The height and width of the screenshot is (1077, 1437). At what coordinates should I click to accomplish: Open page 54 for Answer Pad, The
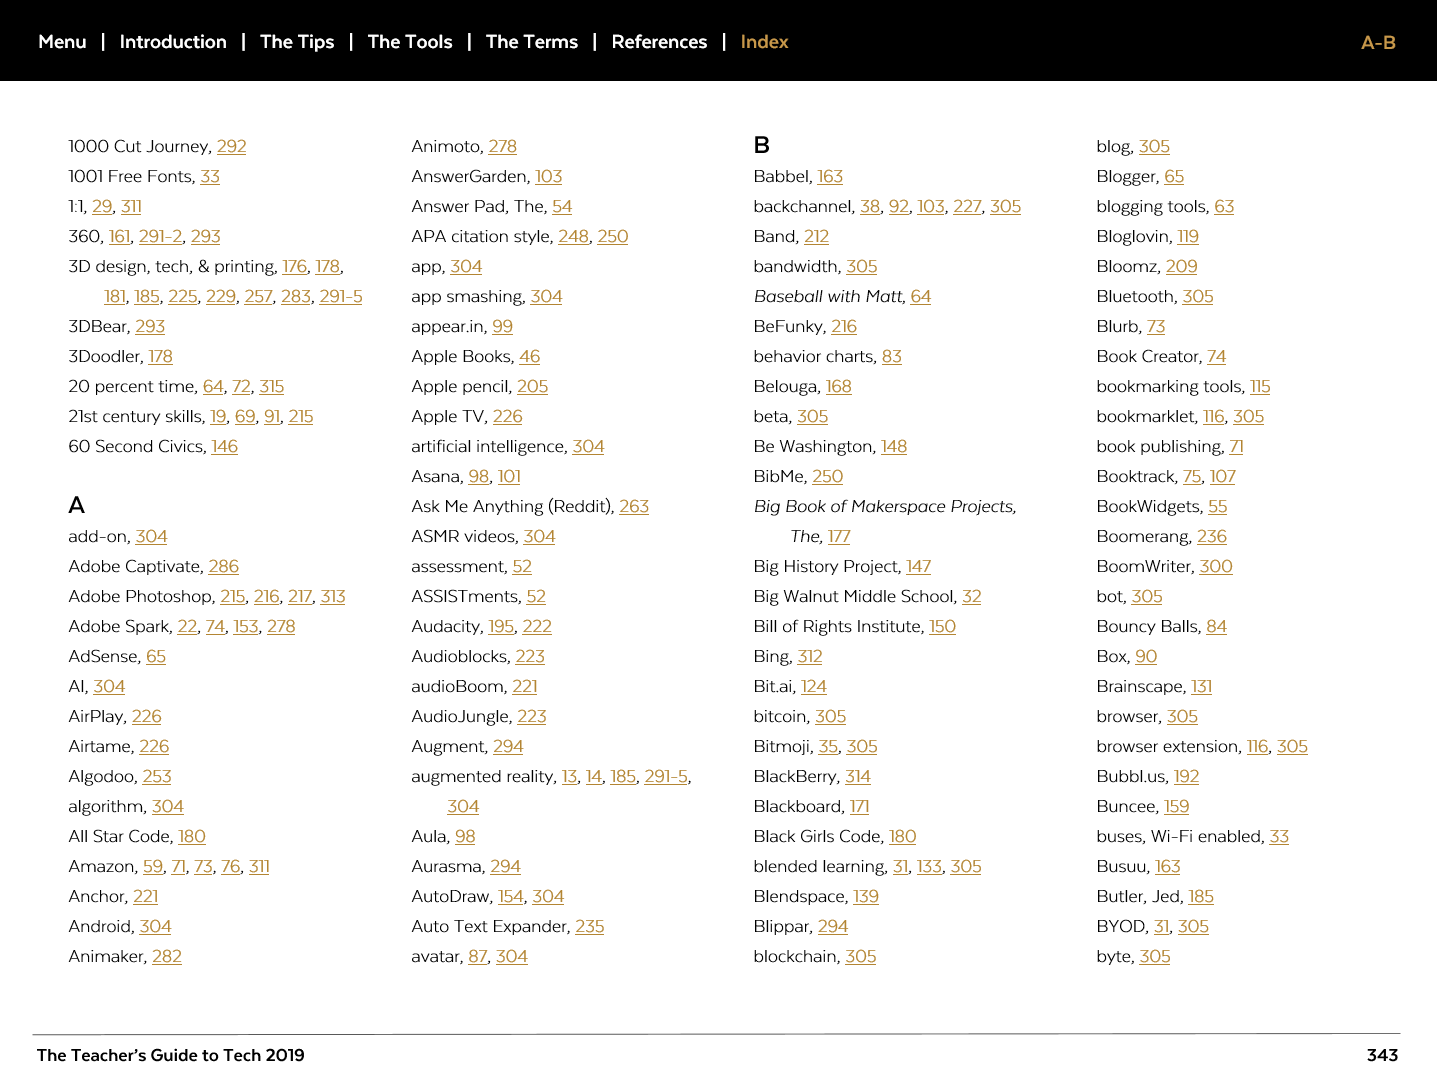tap(562, 206)
